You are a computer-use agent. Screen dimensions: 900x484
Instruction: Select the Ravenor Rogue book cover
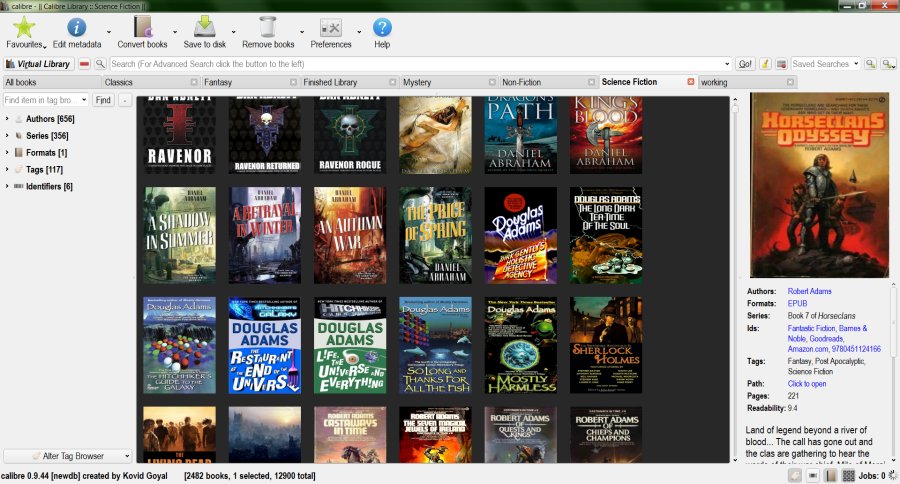click(350, 135)
